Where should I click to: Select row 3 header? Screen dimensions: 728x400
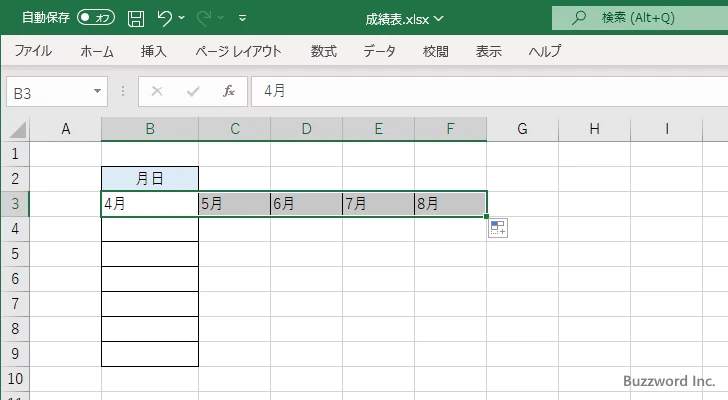15,204
